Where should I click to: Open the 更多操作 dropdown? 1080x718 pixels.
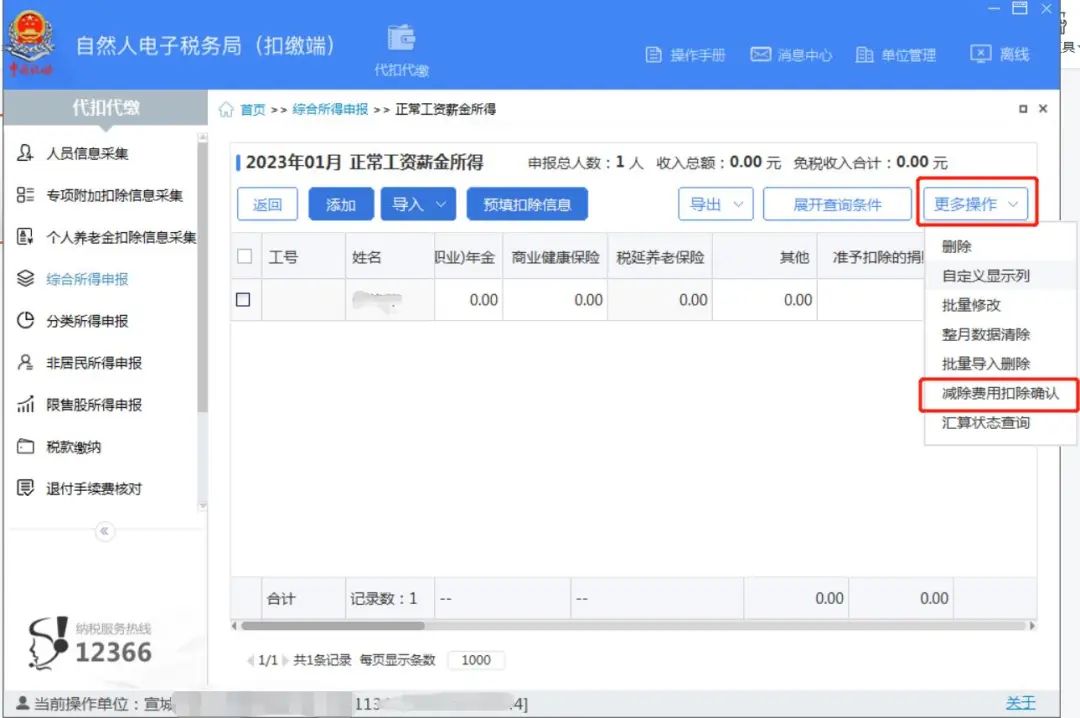coord(975,204)
